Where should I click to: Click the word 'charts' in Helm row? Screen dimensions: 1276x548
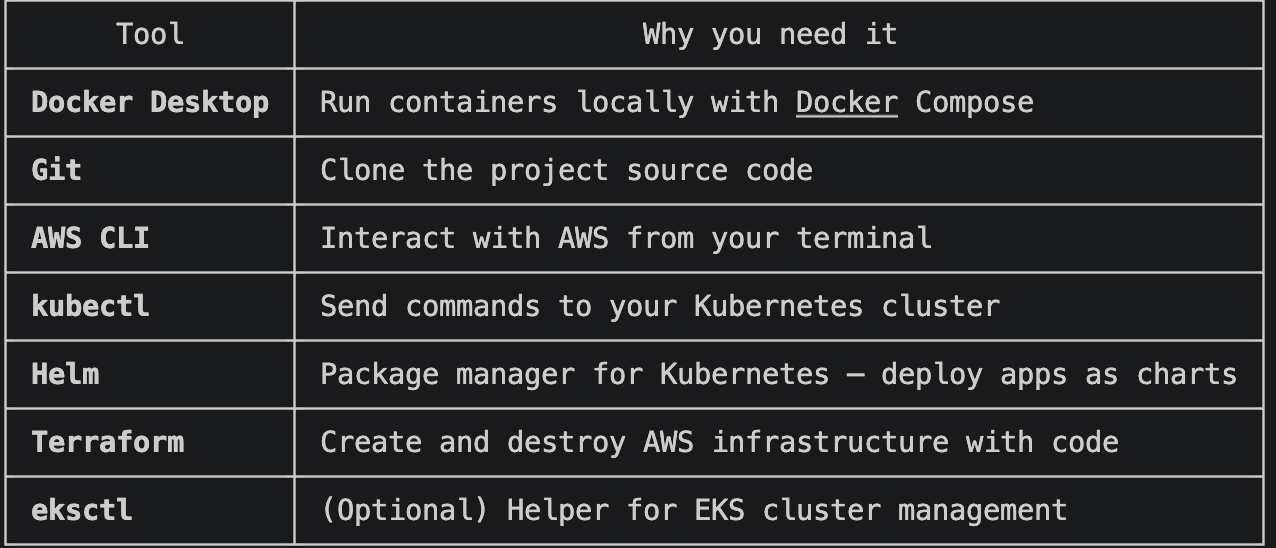[x=1187, y=374]
